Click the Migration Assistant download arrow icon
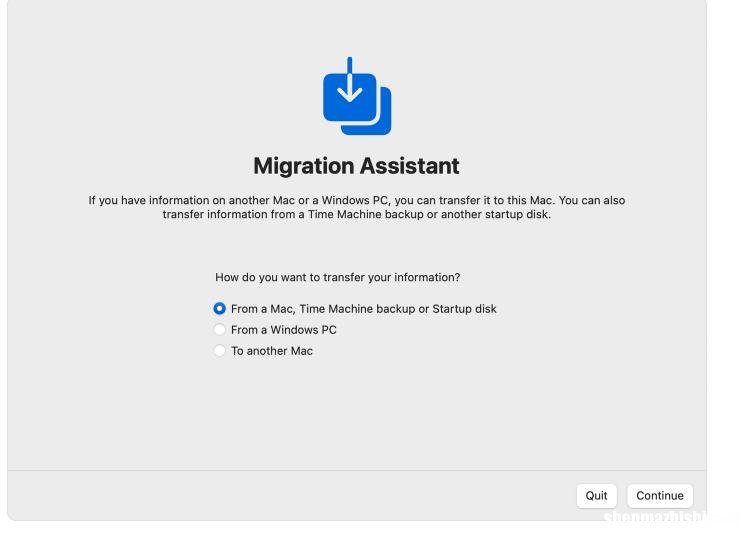The height and width of the screenshot is (534, 752). 357,96
